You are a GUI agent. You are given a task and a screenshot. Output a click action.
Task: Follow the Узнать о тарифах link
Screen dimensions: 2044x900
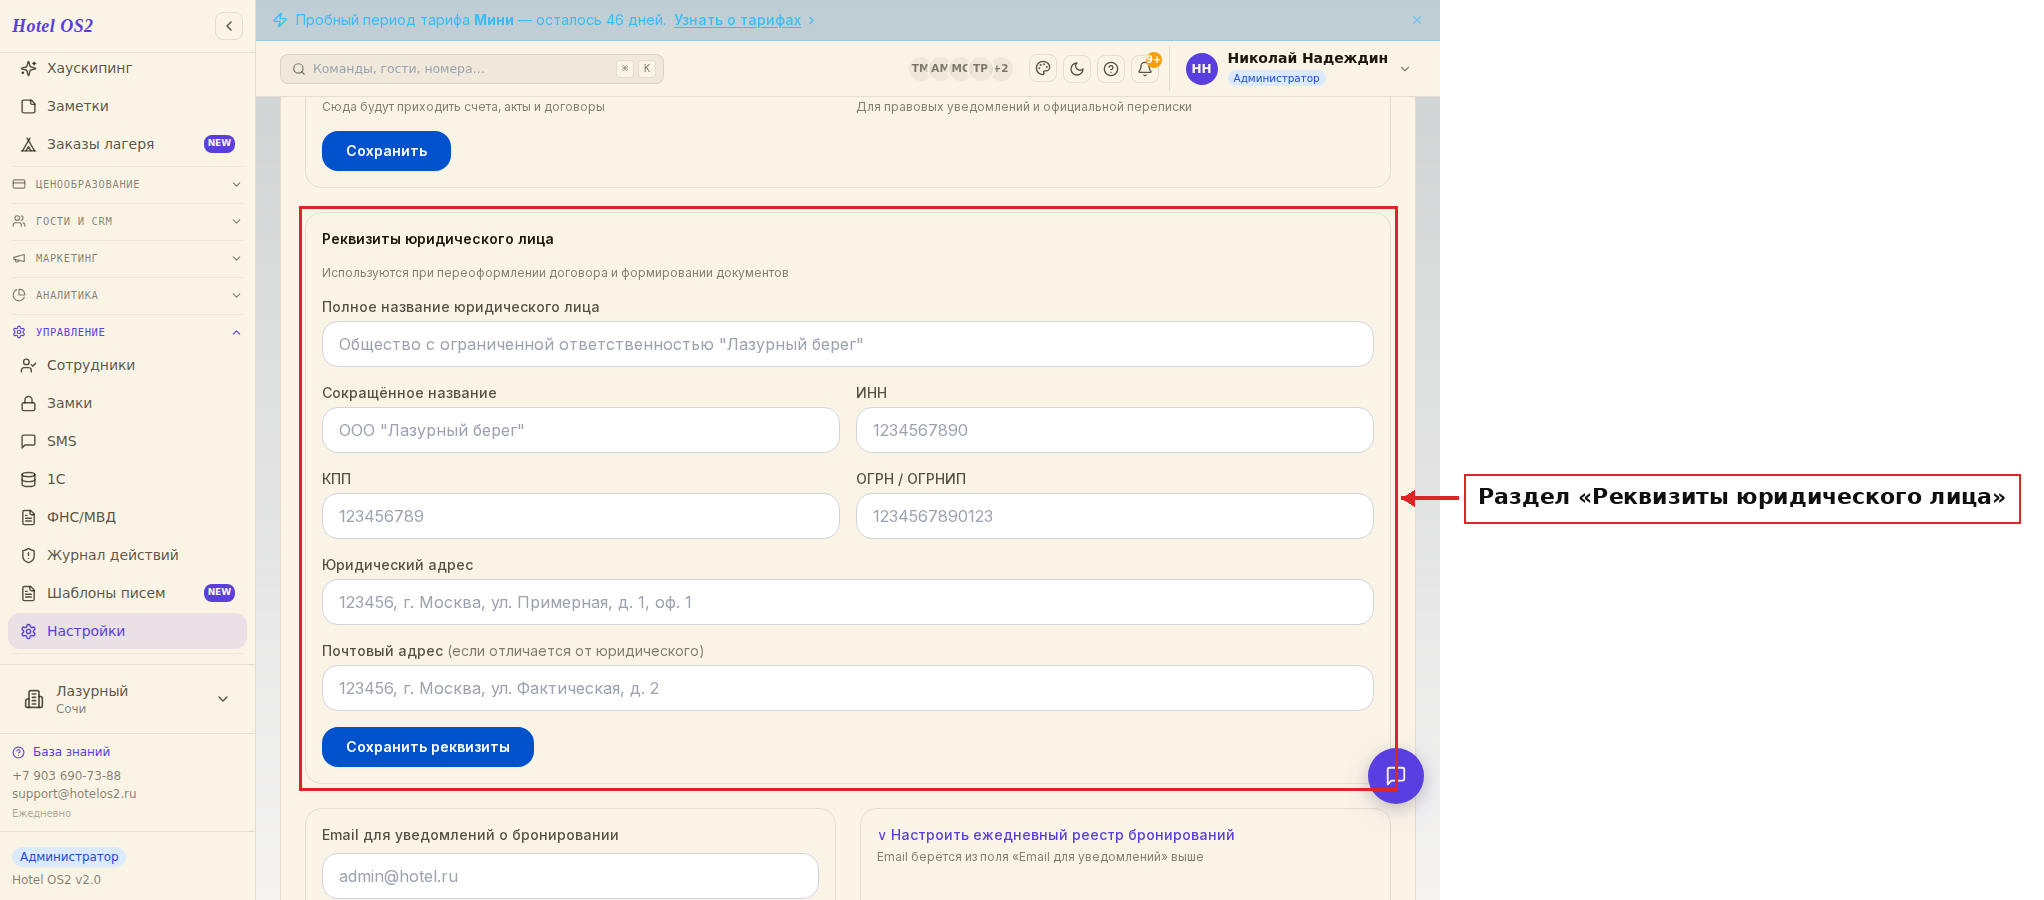[x=737, y=20]
